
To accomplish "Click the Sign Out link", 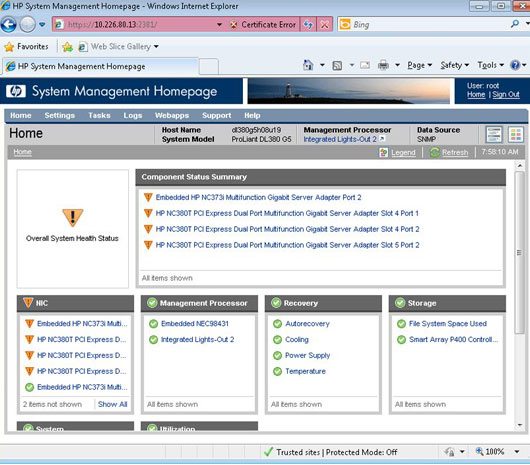I will pyautogui.click(x=506, y=95).
